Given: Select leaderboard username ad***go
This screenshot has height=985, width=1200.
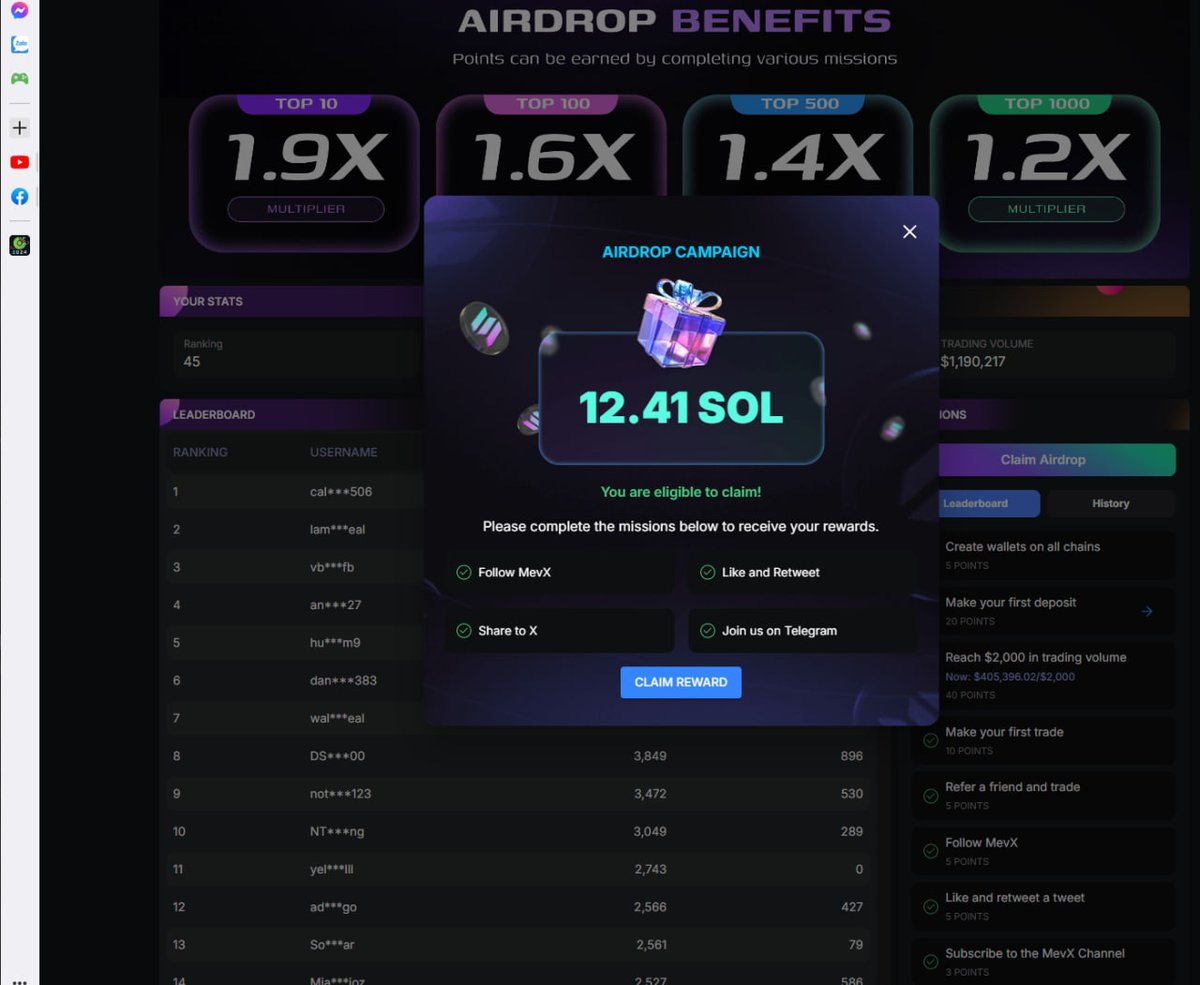Looking at the screenshot, I should pos(333,907).
